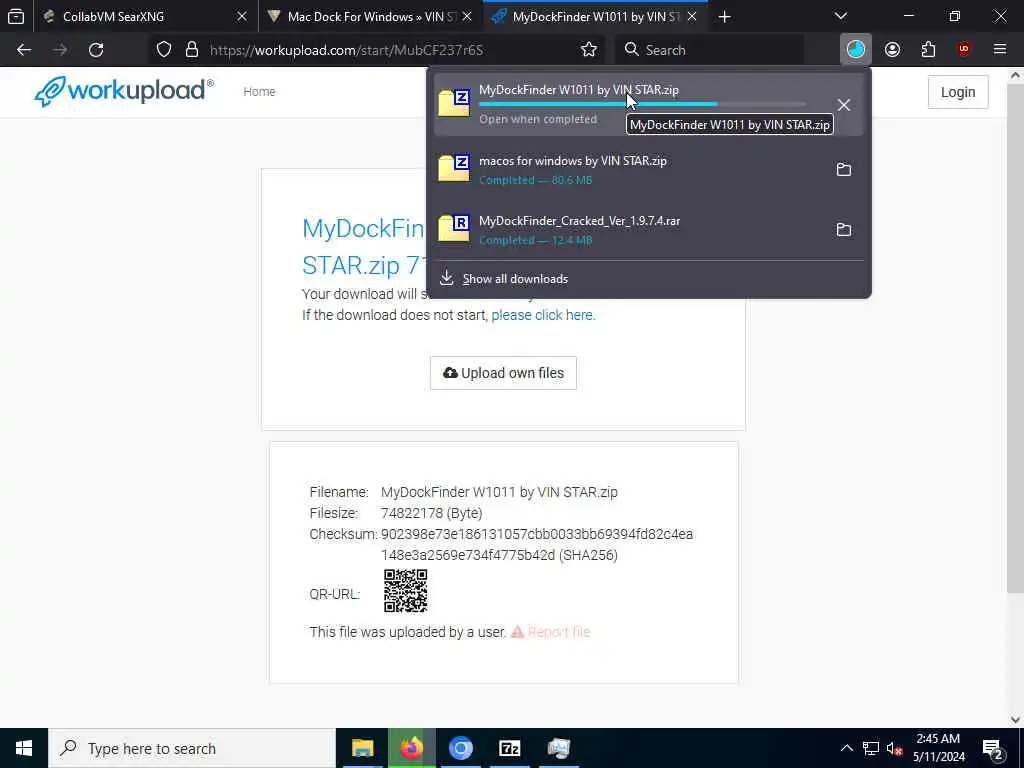Viewport: 1024px width, 768px height.
Task: Show macos for windows zip in folder
Action: pyautogui.click(x=844, y=170)
